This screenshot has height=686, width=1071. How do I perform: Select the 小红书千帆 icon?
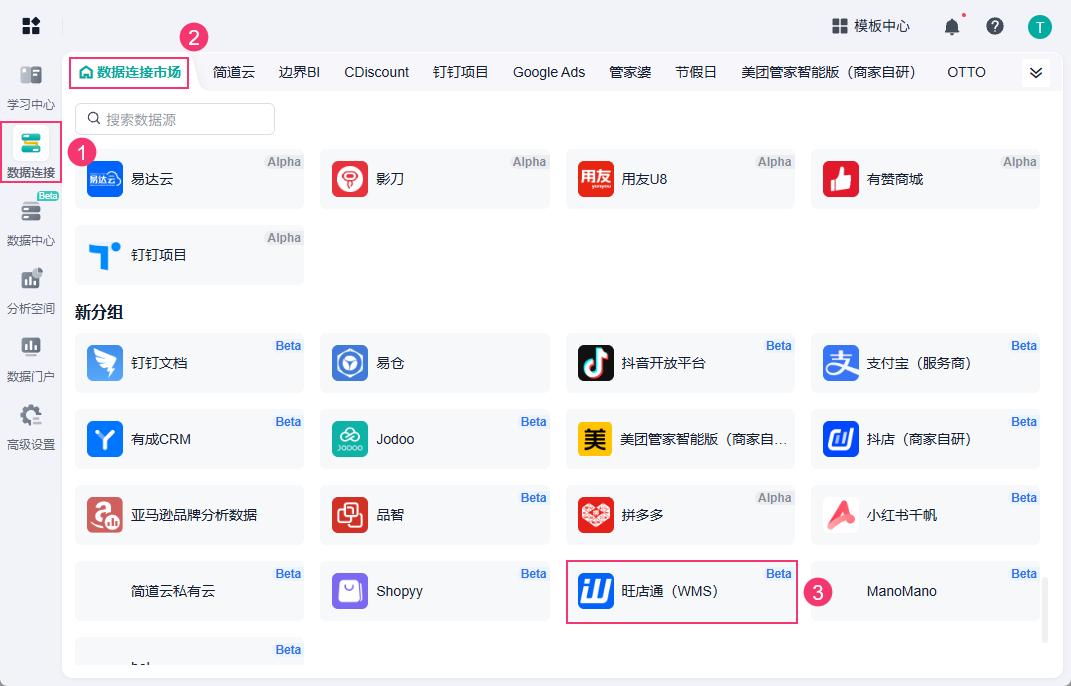[841, 514]
